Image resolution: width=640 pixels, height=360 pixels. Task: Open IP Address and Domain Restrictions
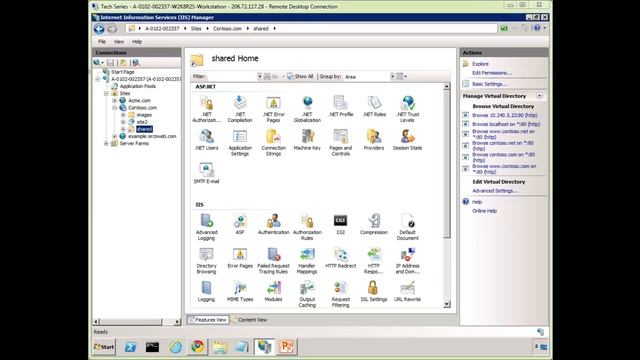click(407, 260)
